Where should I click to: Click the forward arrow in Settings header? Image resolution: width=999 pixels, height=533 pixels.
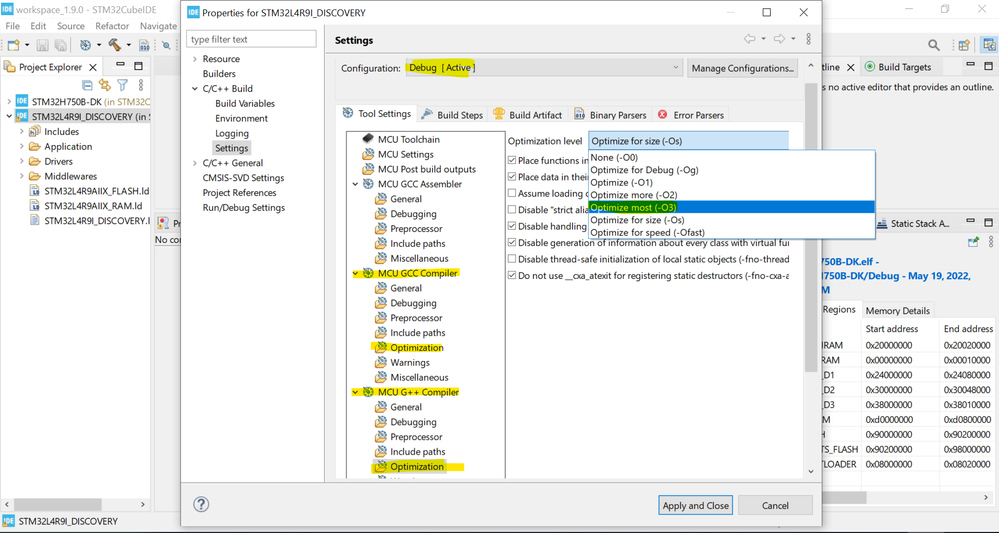(x=779, y=39)
